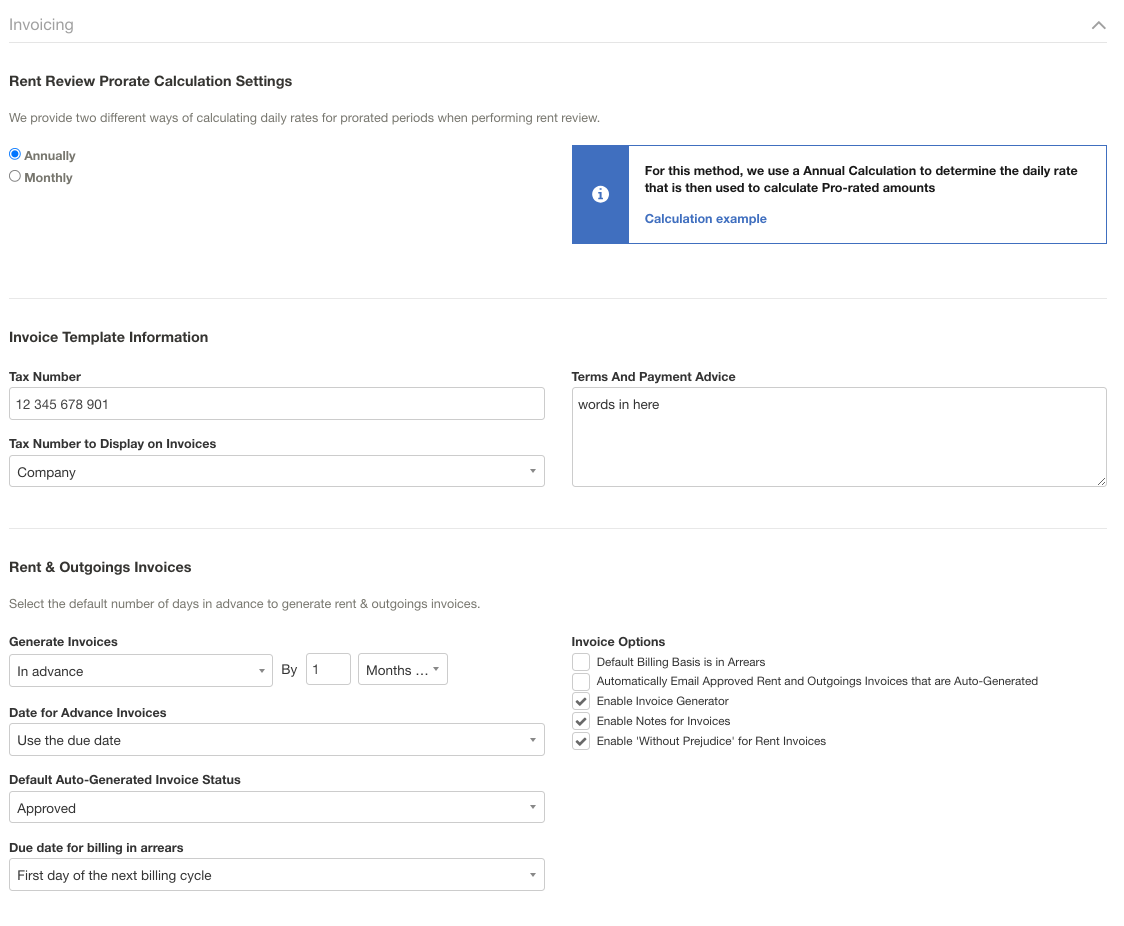Open Due date for billing in arrears dropdown
This screenshot has width=1124, height=926.
point(276,875)
